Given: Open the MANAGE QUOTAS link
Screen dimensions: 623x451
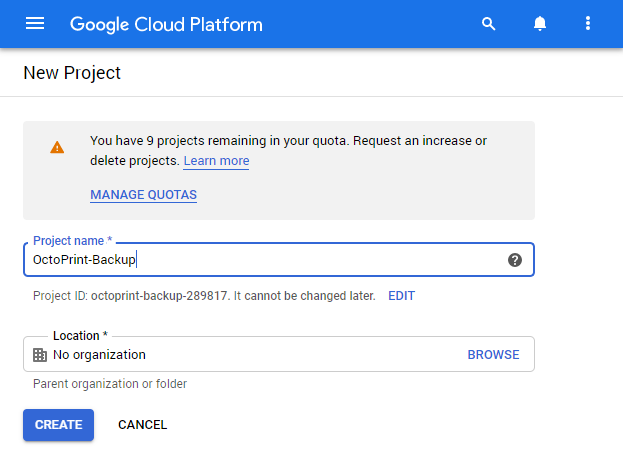Looking at the screenshot, I should [x=143, y=195].
